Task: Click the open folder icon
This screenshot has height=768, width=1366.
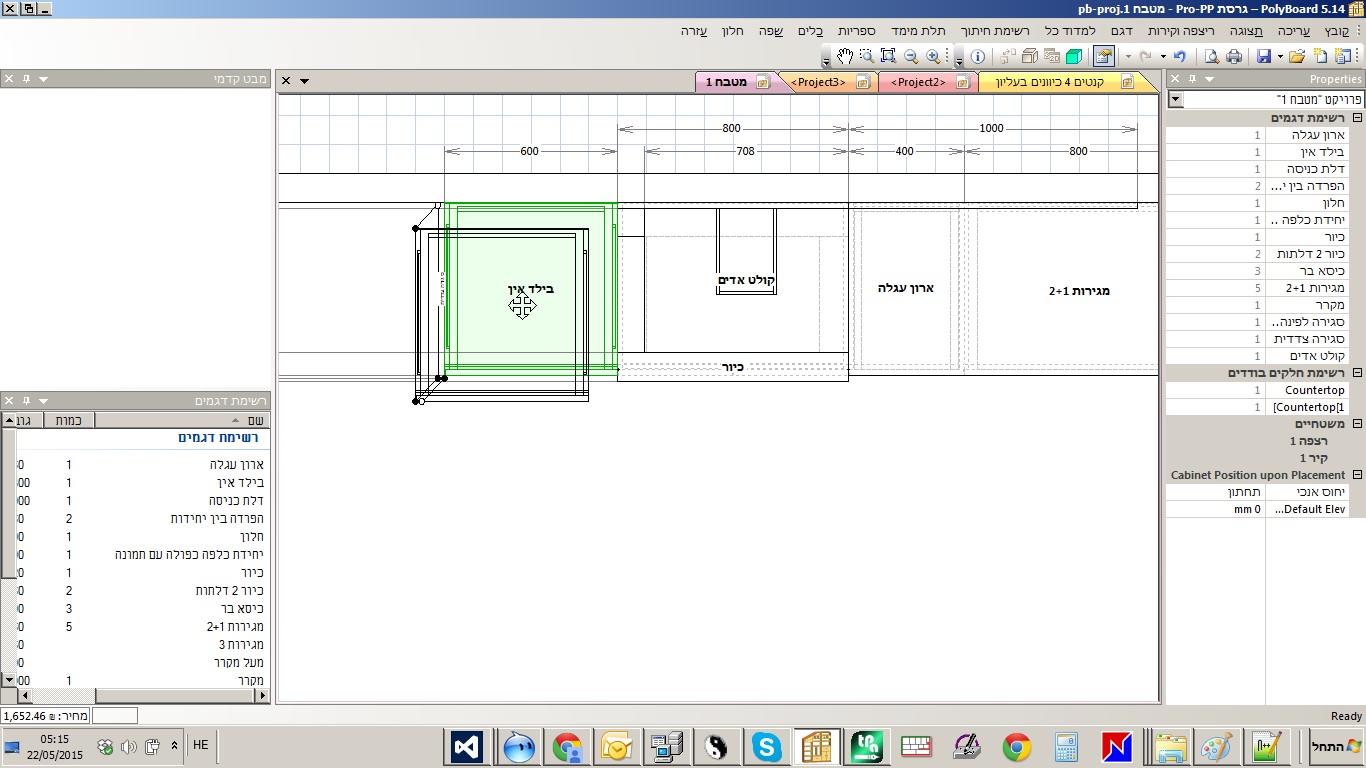Action: coord(1297,56)
